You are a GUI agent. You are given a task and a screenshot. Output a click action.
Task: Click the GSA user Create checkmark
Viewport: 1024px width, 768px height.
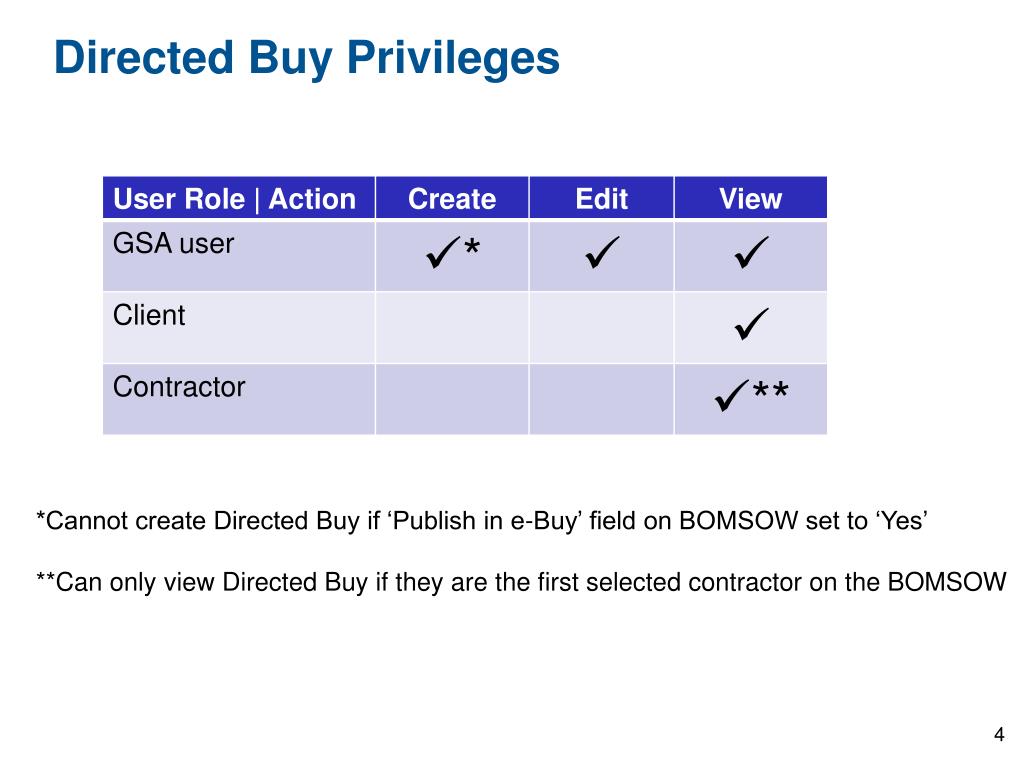coord(443,252)
